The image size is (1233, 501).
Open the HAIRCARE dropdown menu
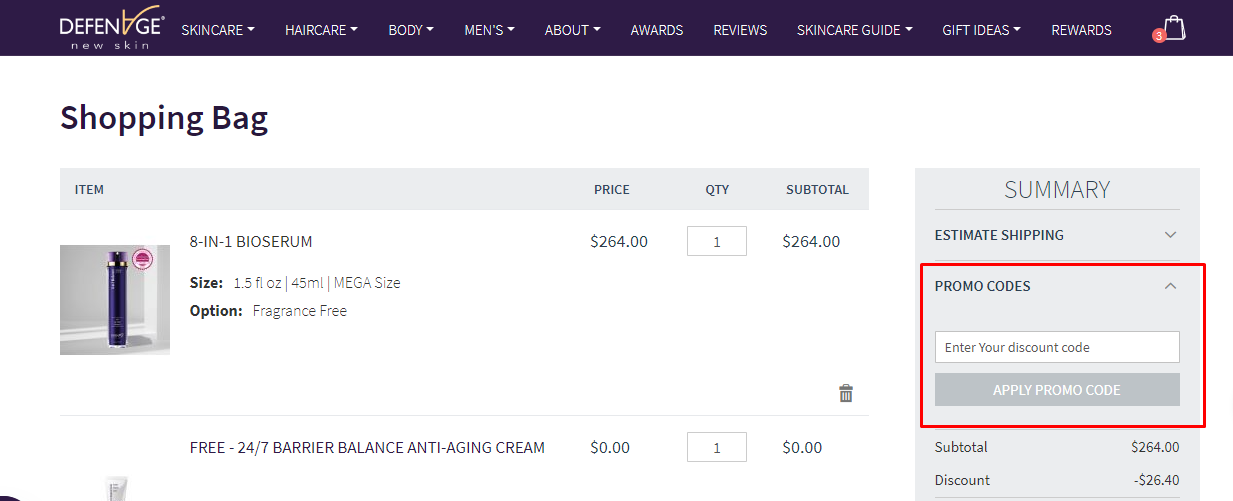click(x=321, y=30)
